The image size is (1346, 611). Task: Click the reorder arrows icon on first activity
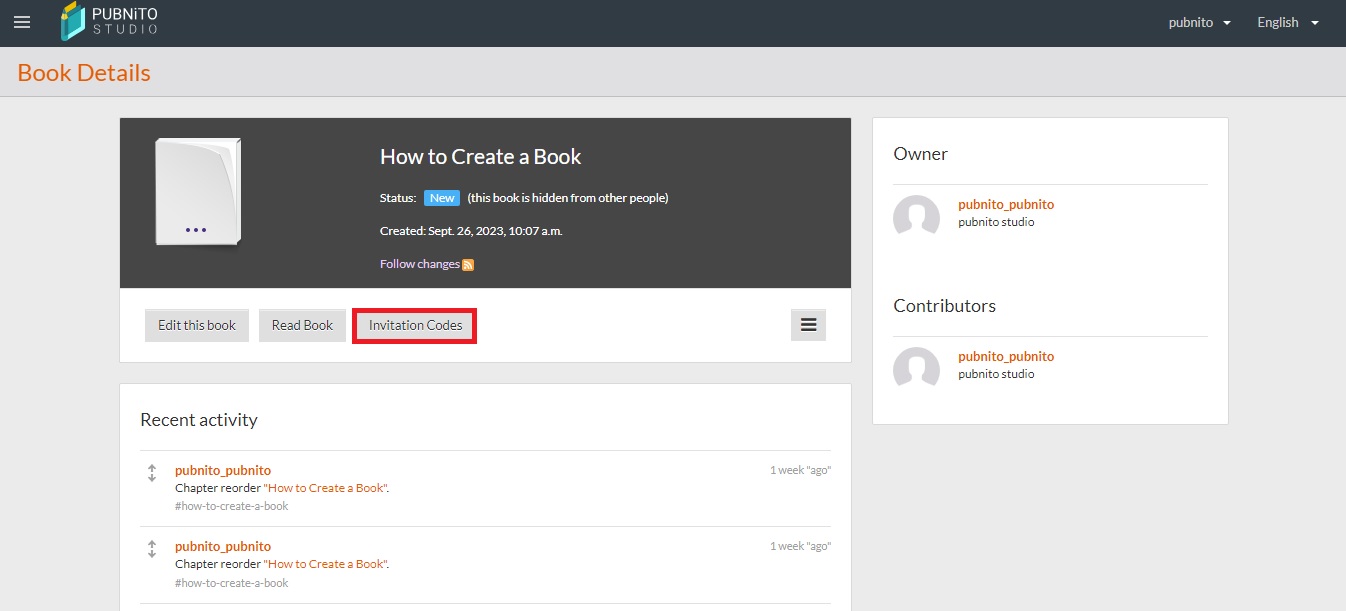click(152, 473)
